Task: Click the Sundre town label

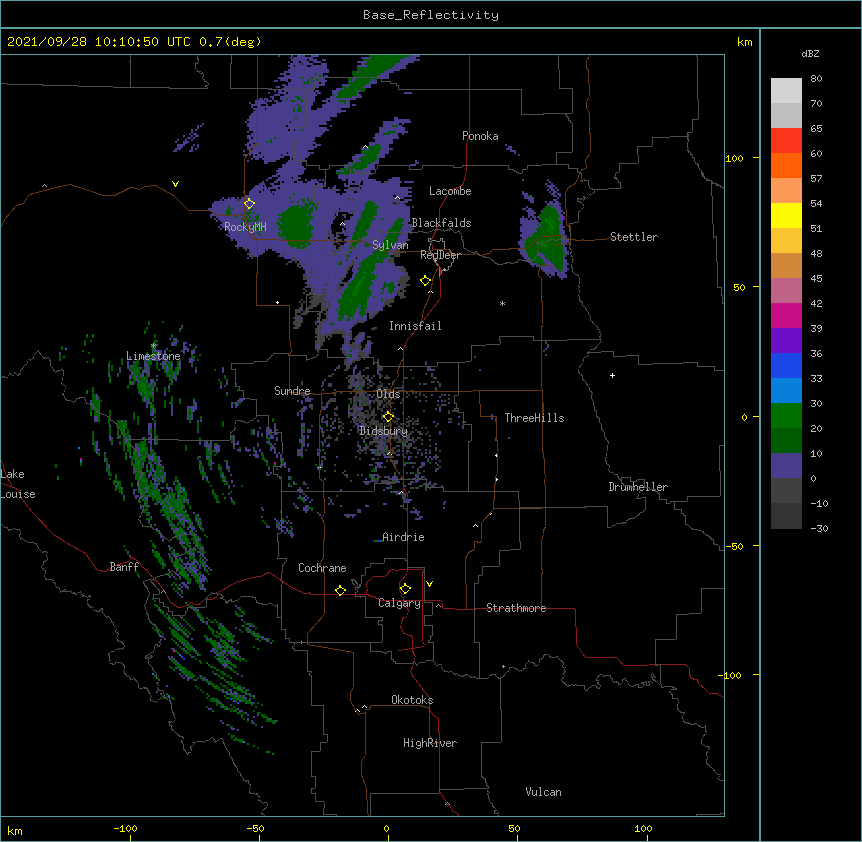Action: pos(292,391)
